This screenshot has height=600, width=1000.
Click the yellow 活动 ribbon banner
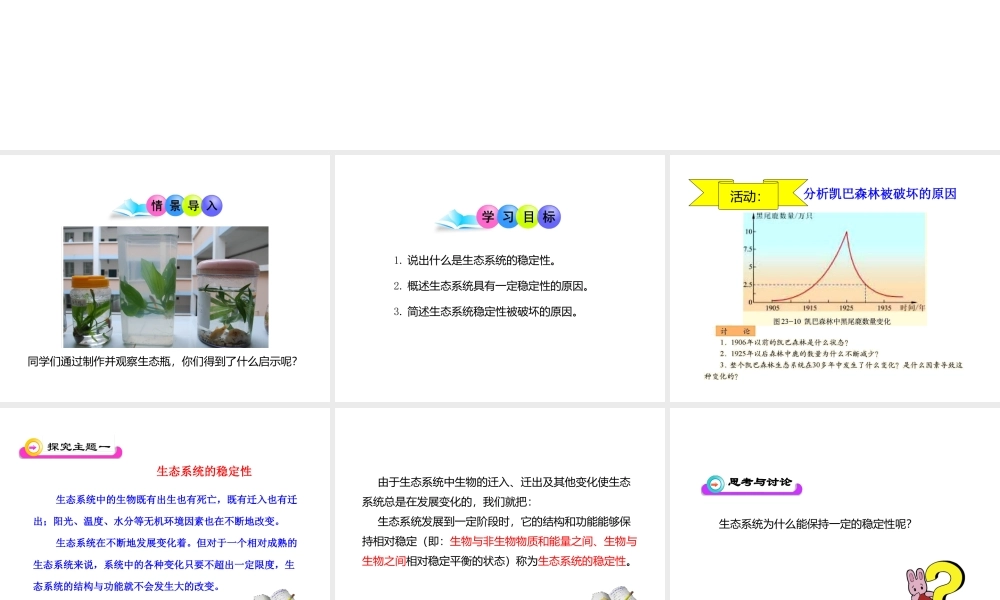tap(747, 194)
